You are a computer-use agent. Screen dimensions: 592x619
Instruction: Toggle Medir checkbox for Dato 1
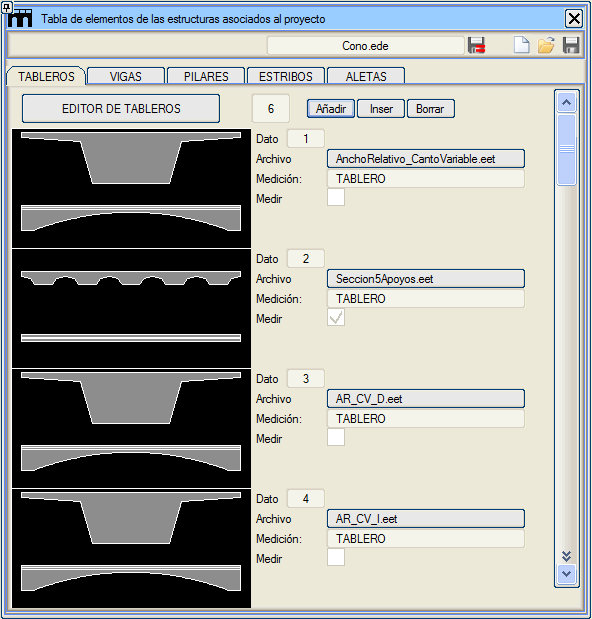coord(336,197)
